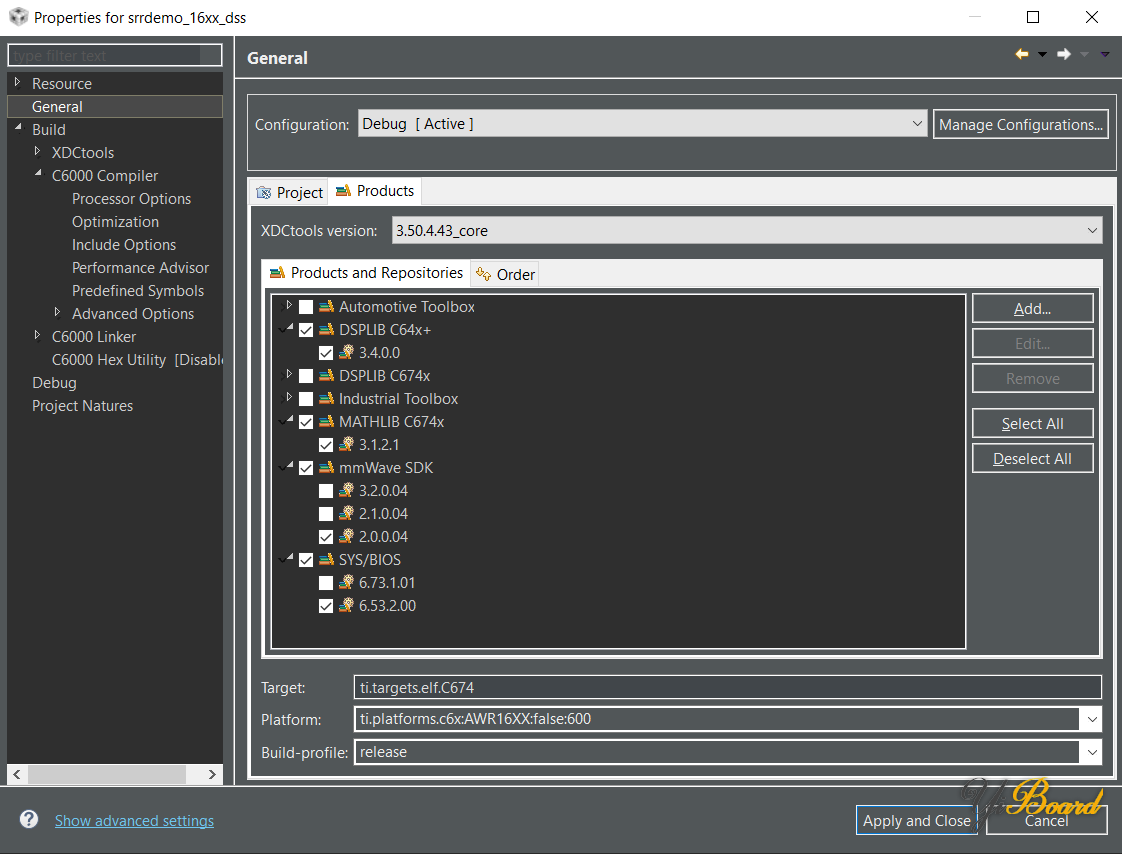
Task: Click the SYS/BIOS 6.73.1.01 version icon
Action: point(346,583)
